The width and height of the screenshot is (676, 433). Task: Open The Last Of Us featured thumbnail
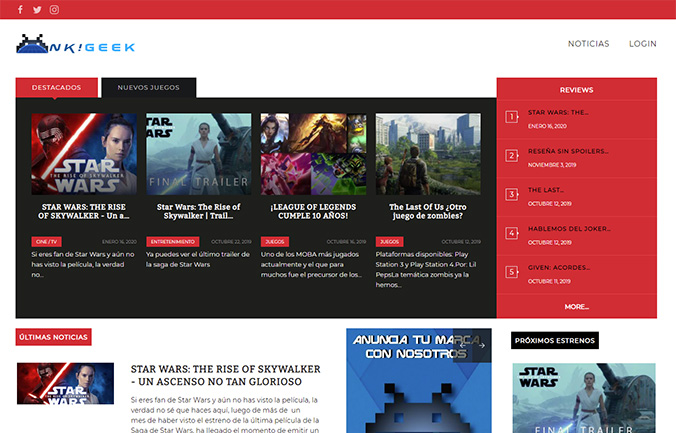point(428,154)
